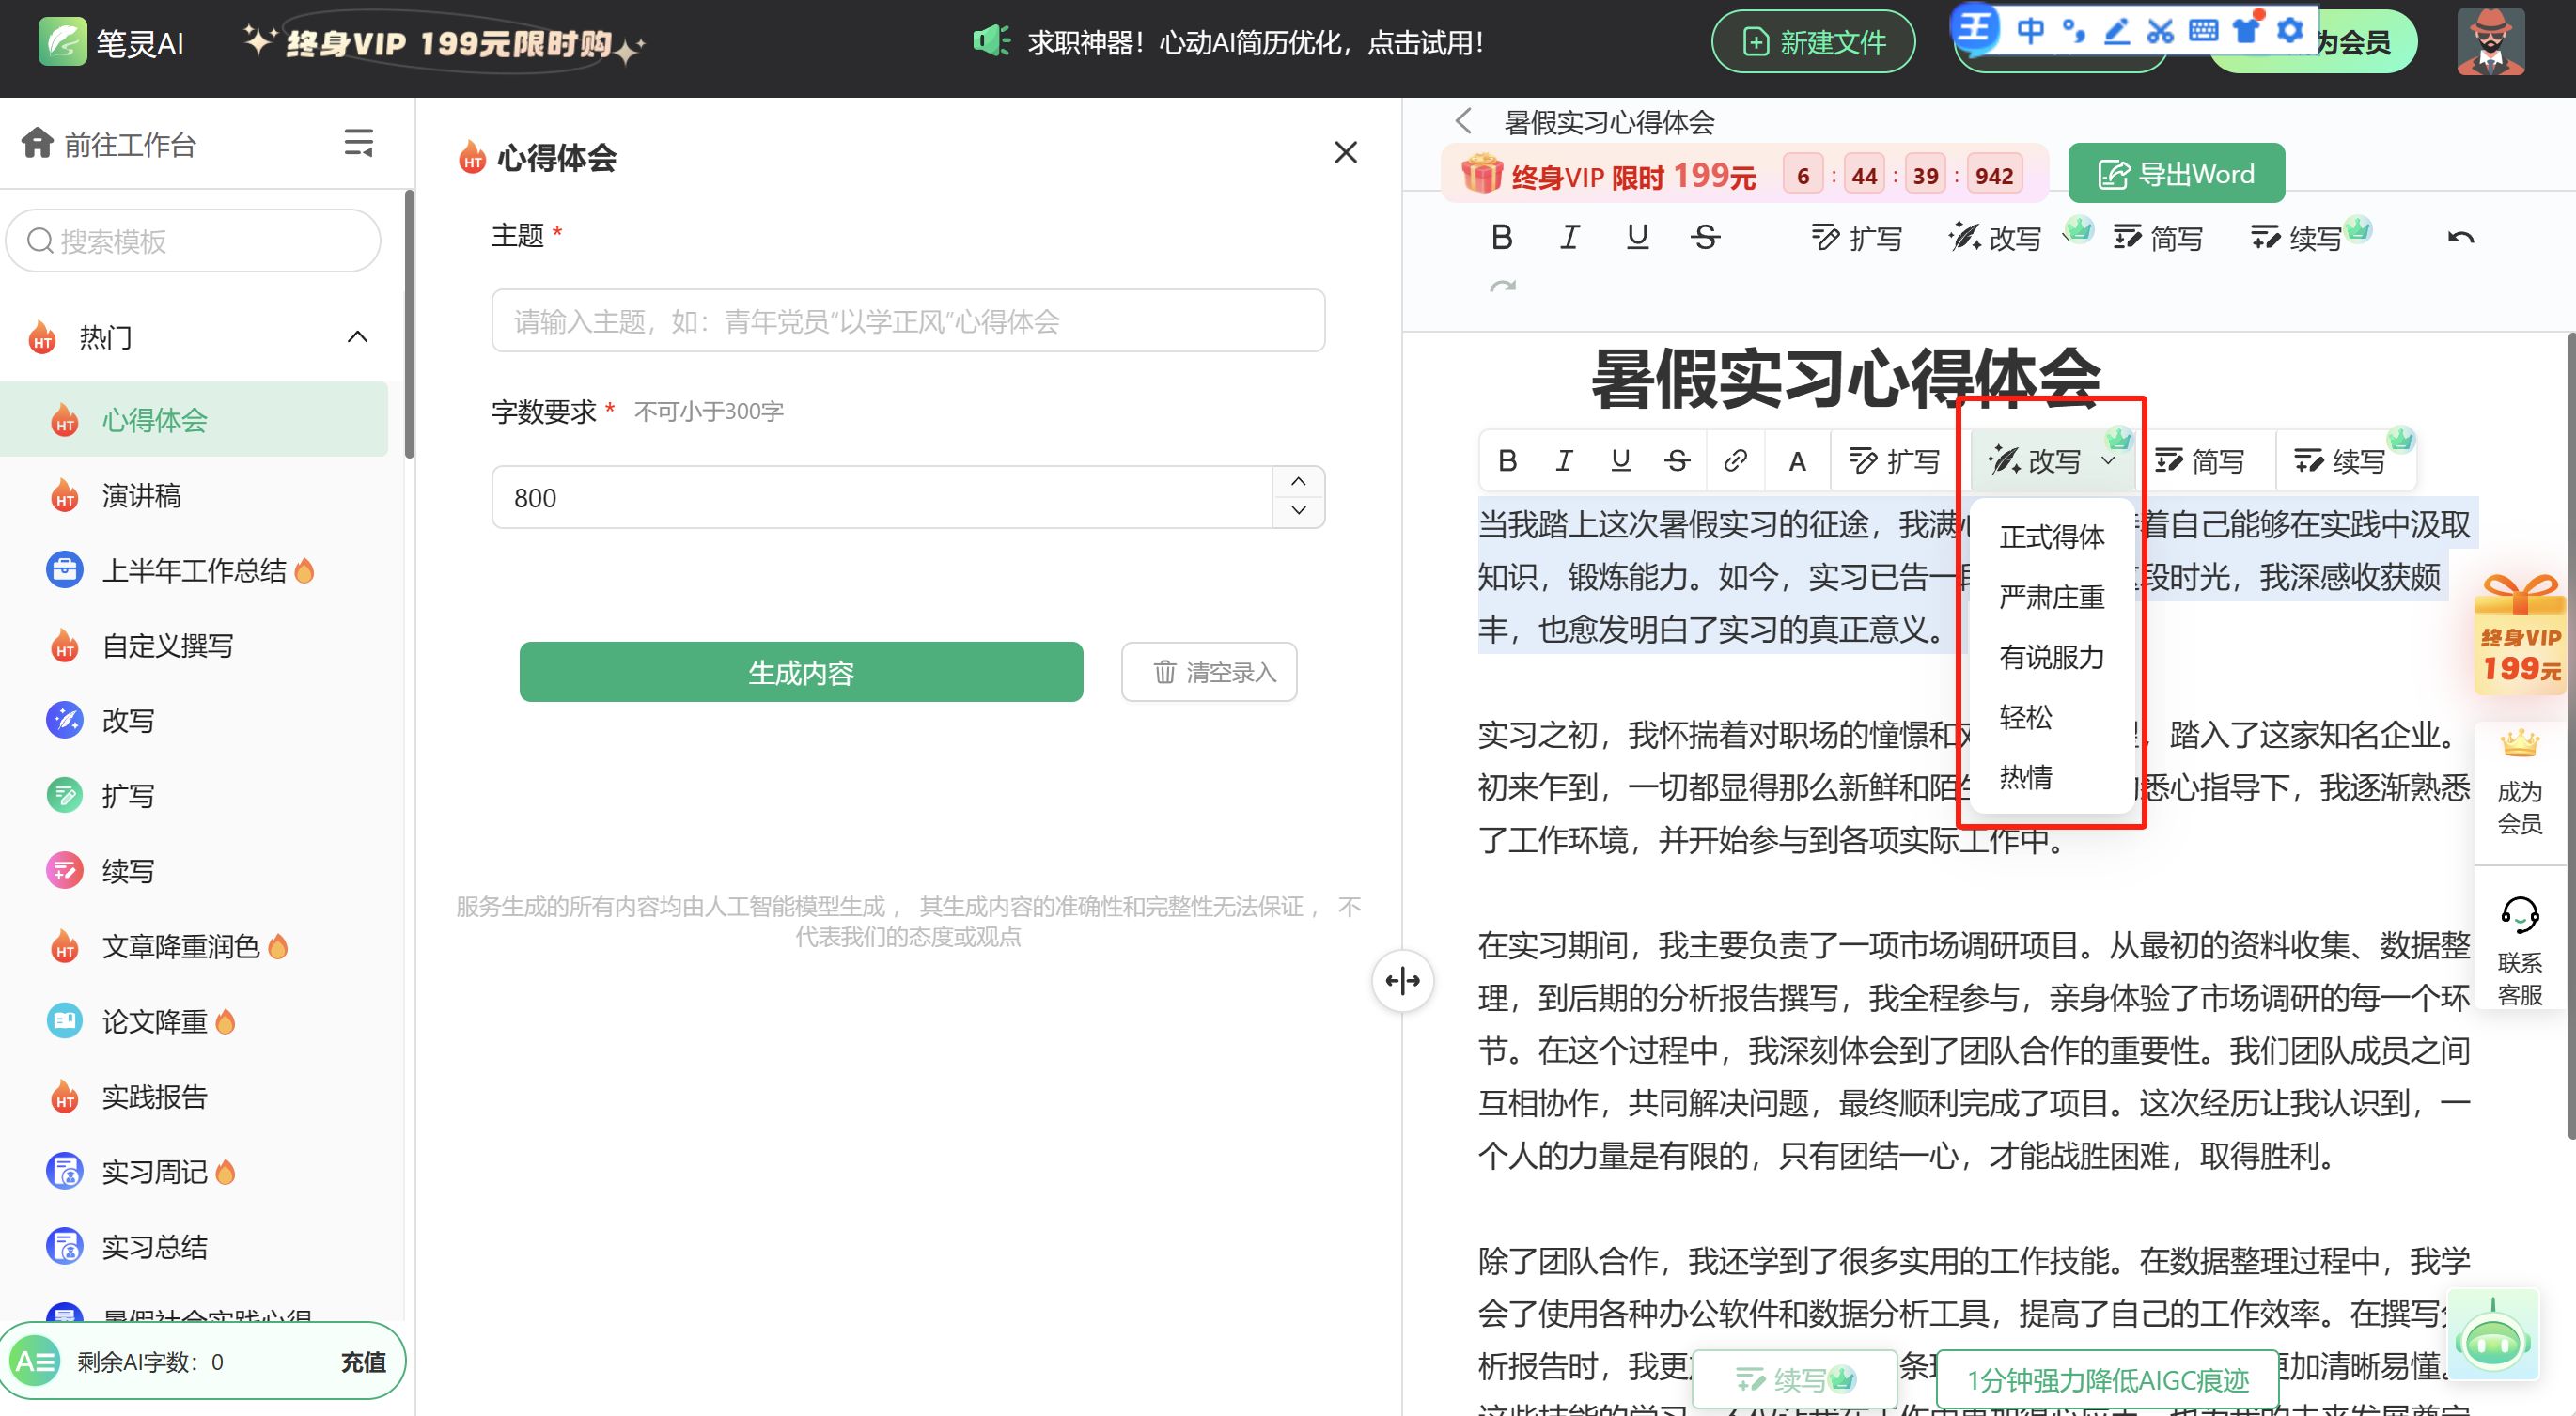Select 正式得体 from the rewrite menu
2576x1416 pixels.
(x=2051, y=537)
